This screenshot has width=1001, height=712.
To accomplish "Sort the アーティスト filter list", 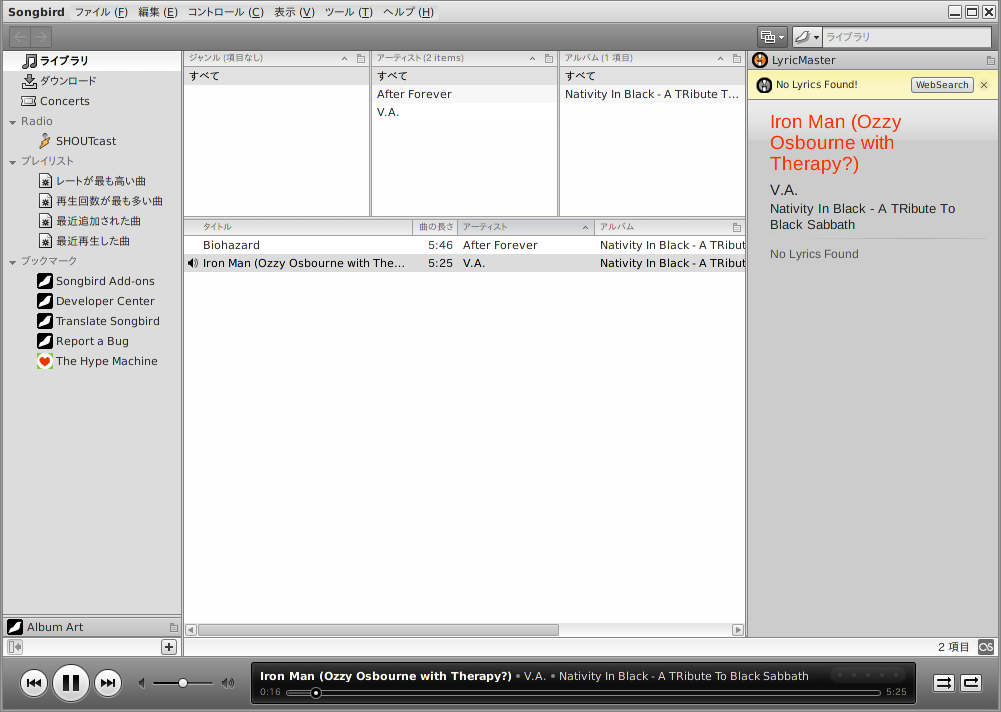I will tap(532, 58).
